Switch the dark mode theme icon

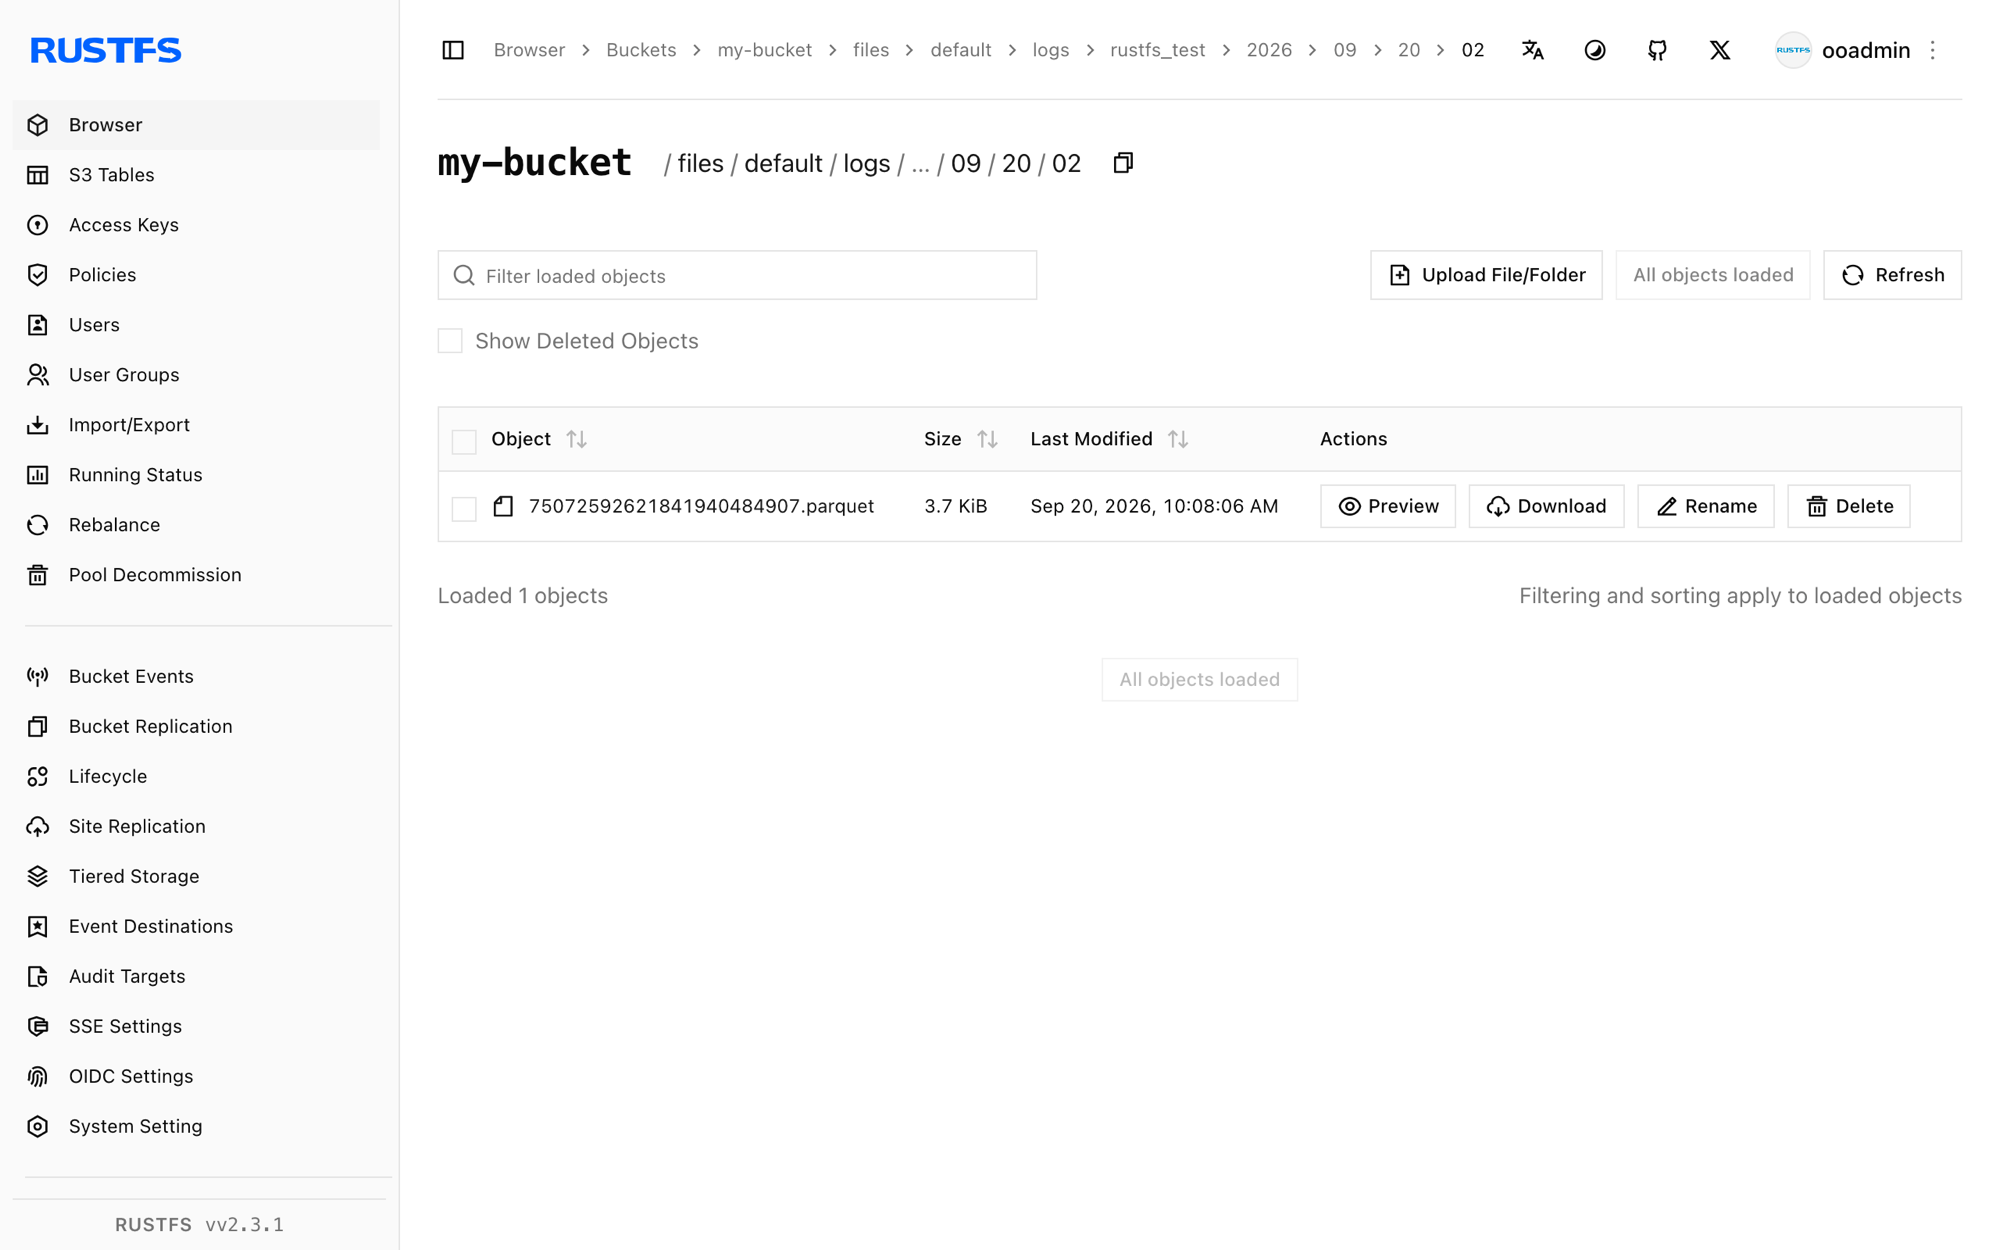(x=1595, y=50)
